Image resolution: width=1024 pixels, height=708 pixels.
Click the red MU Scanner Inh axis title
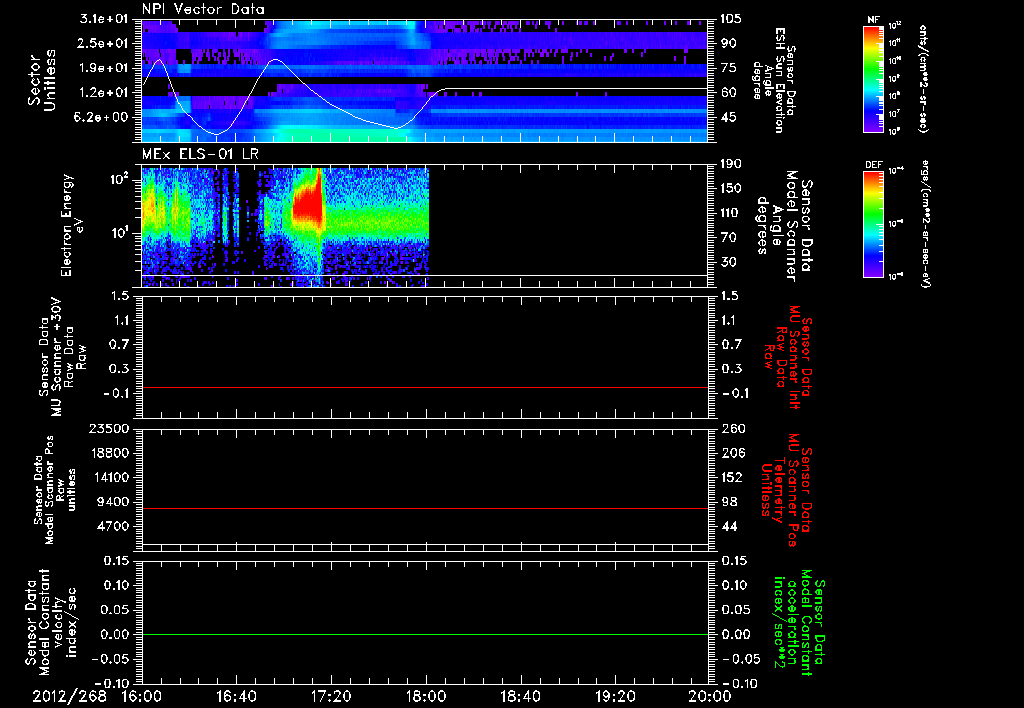(787, 357)
